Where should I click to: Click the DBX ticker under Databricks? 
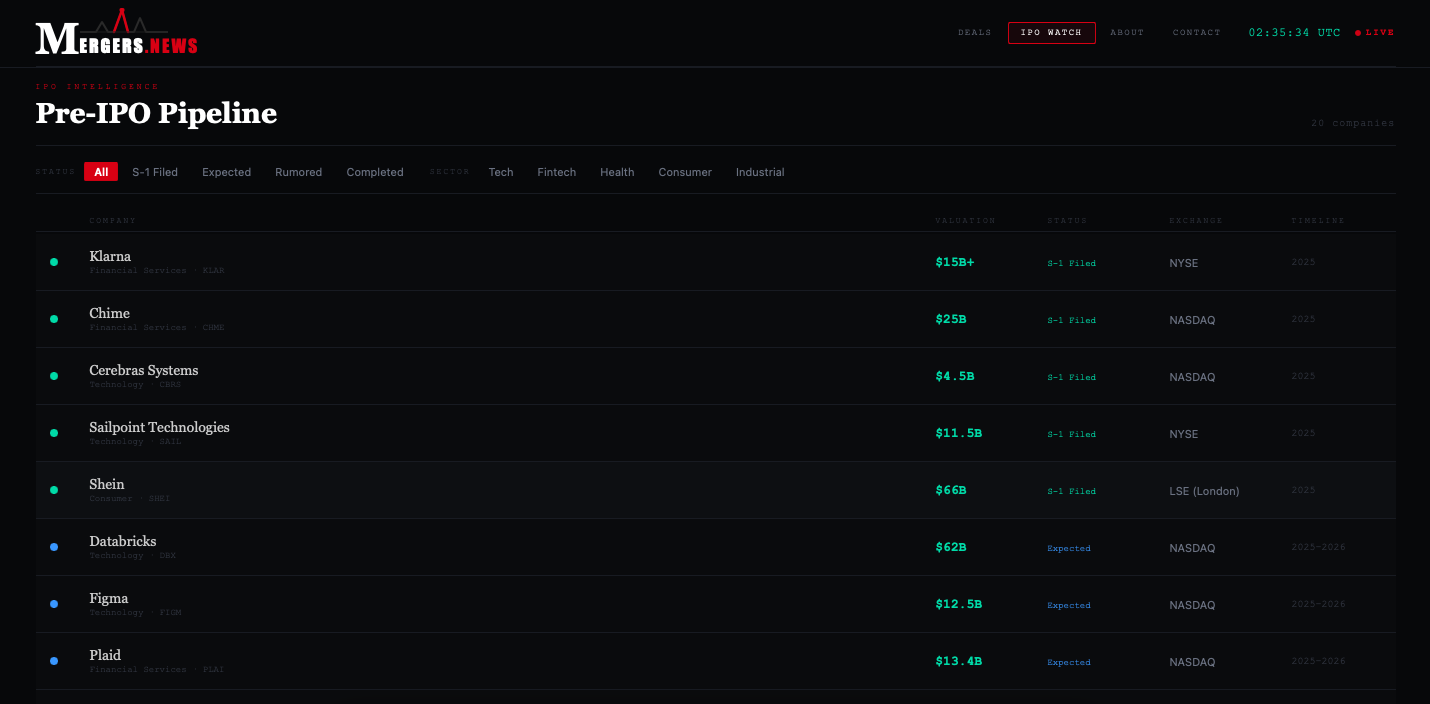[x=168, y=556]
